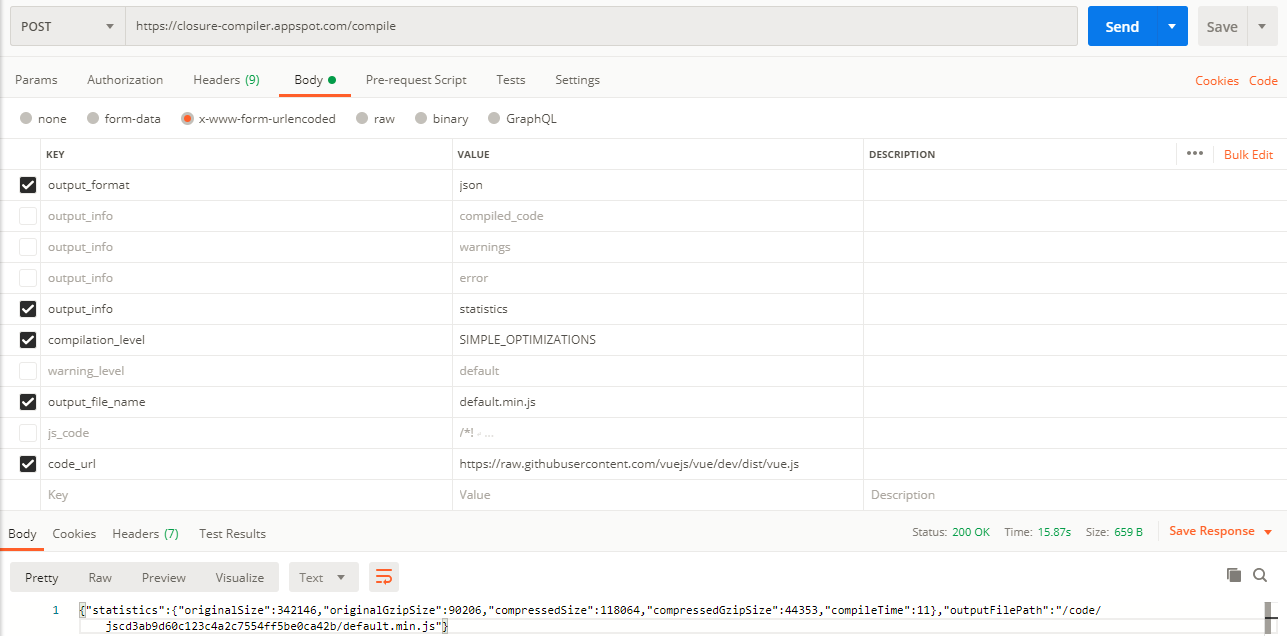Switch to Visualize response view
1287x636 pixels.
click(240, 577)
